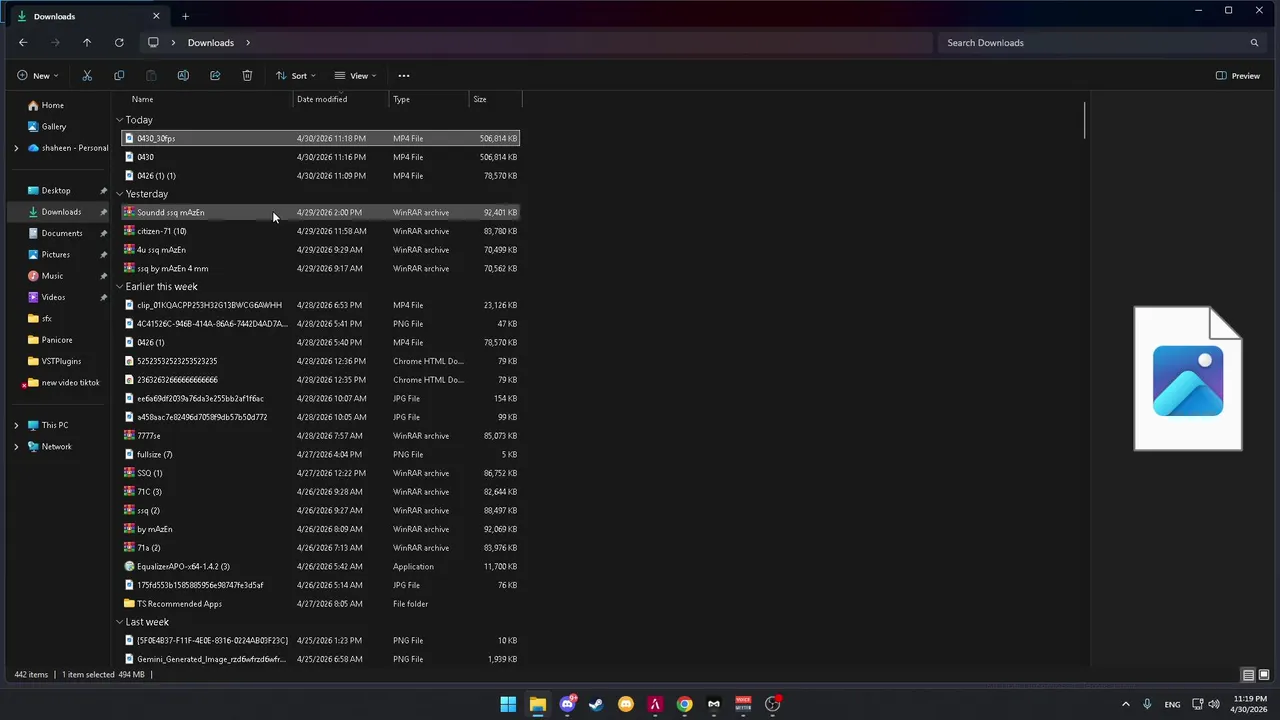
Task: Select the file citizen-71 (10)
Action: pyautogui.click(x=320, y=231)
